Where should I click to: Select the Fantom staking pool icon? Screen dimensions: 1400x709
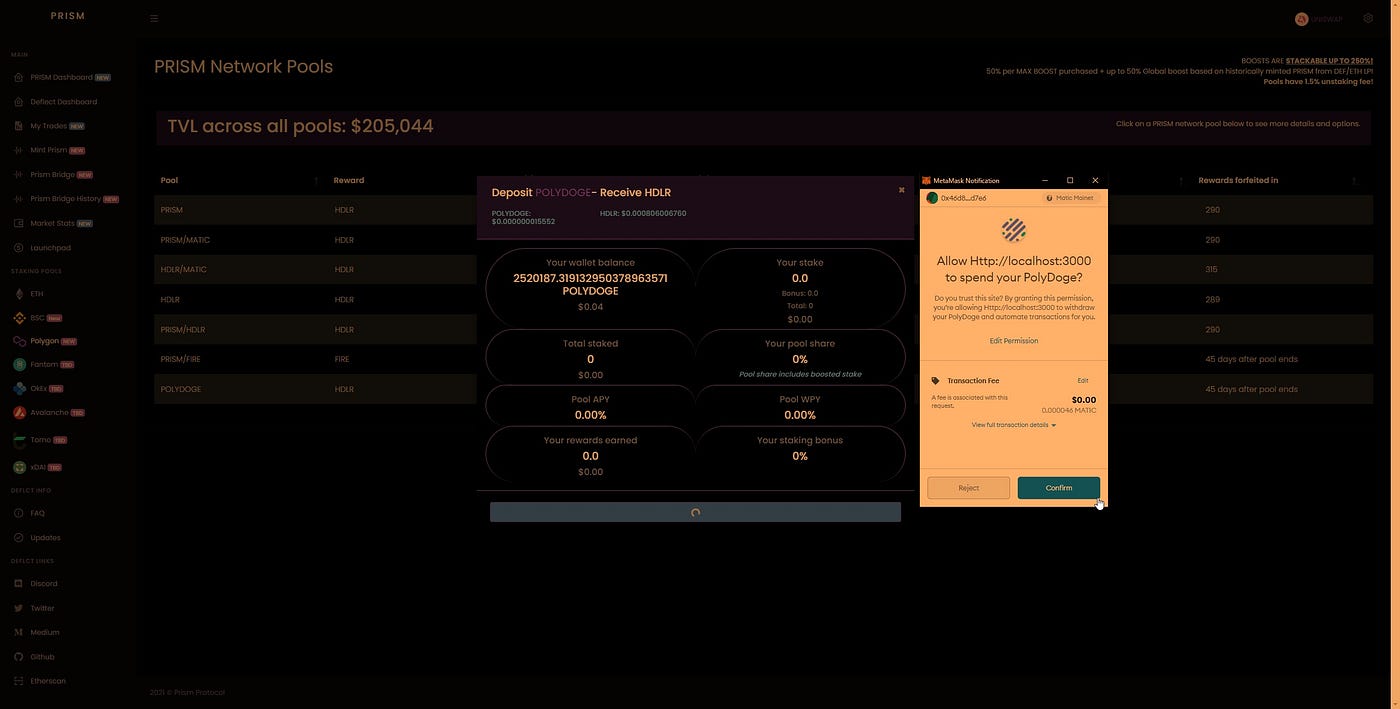[19, 365]
